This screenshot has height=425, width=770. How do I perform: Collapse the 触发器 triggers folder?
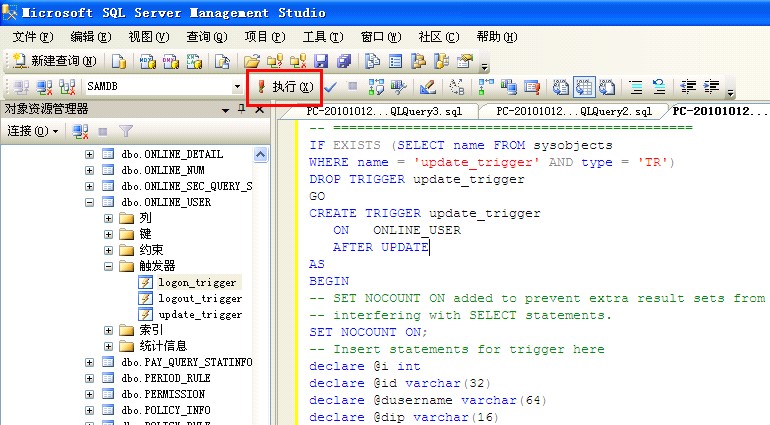(109, 266)
